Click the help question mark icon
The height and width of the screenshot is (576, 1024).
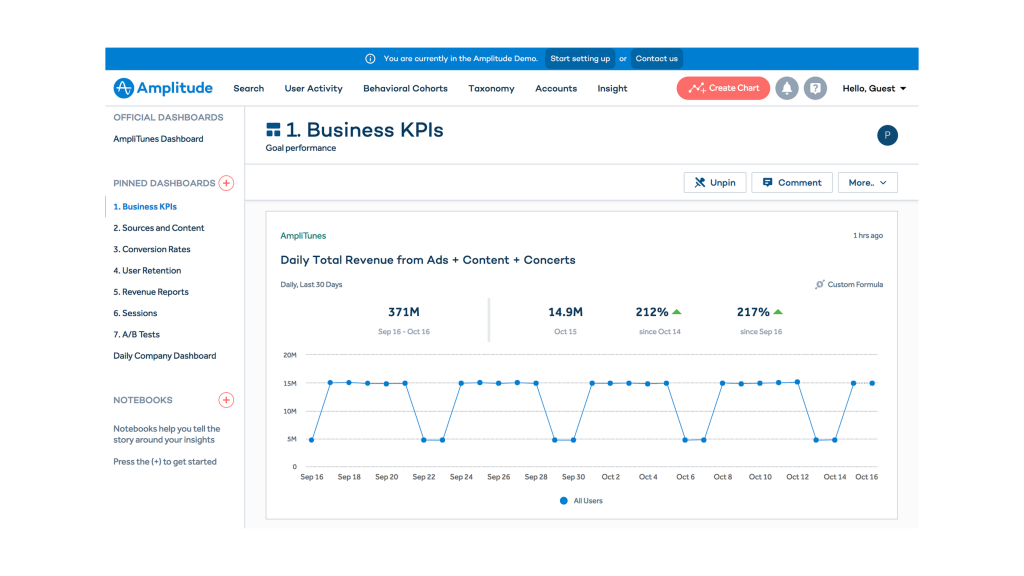coord(815,88)
